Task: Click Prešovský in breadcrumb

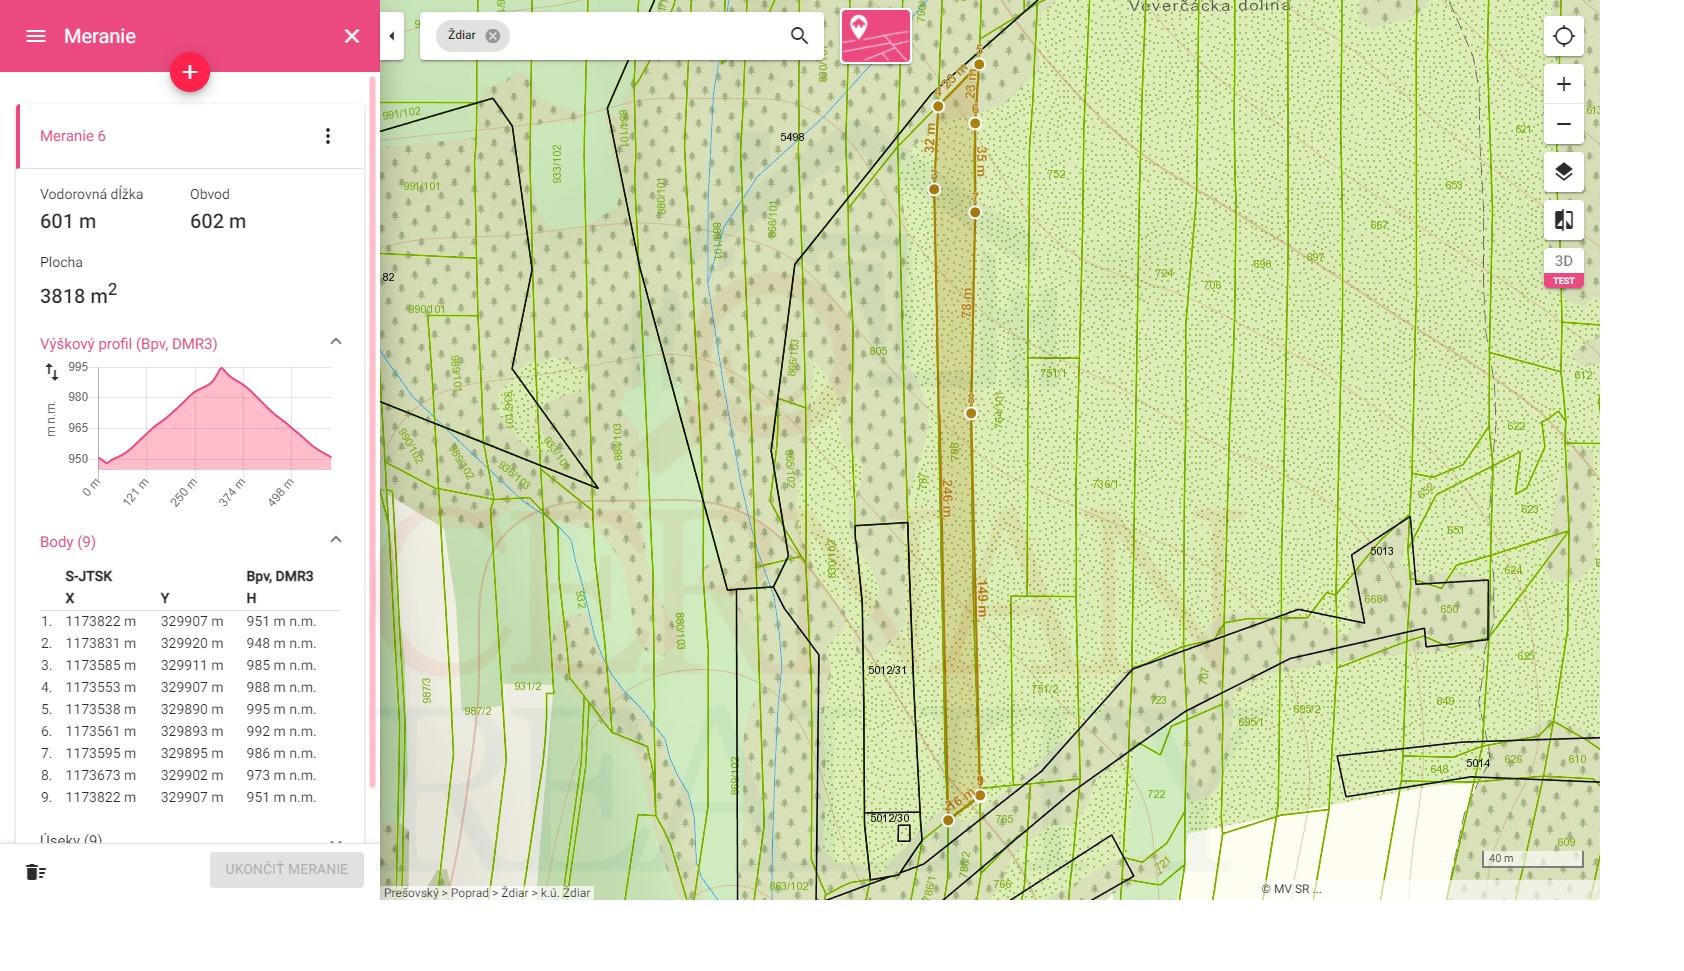Action: coord(411,893)
